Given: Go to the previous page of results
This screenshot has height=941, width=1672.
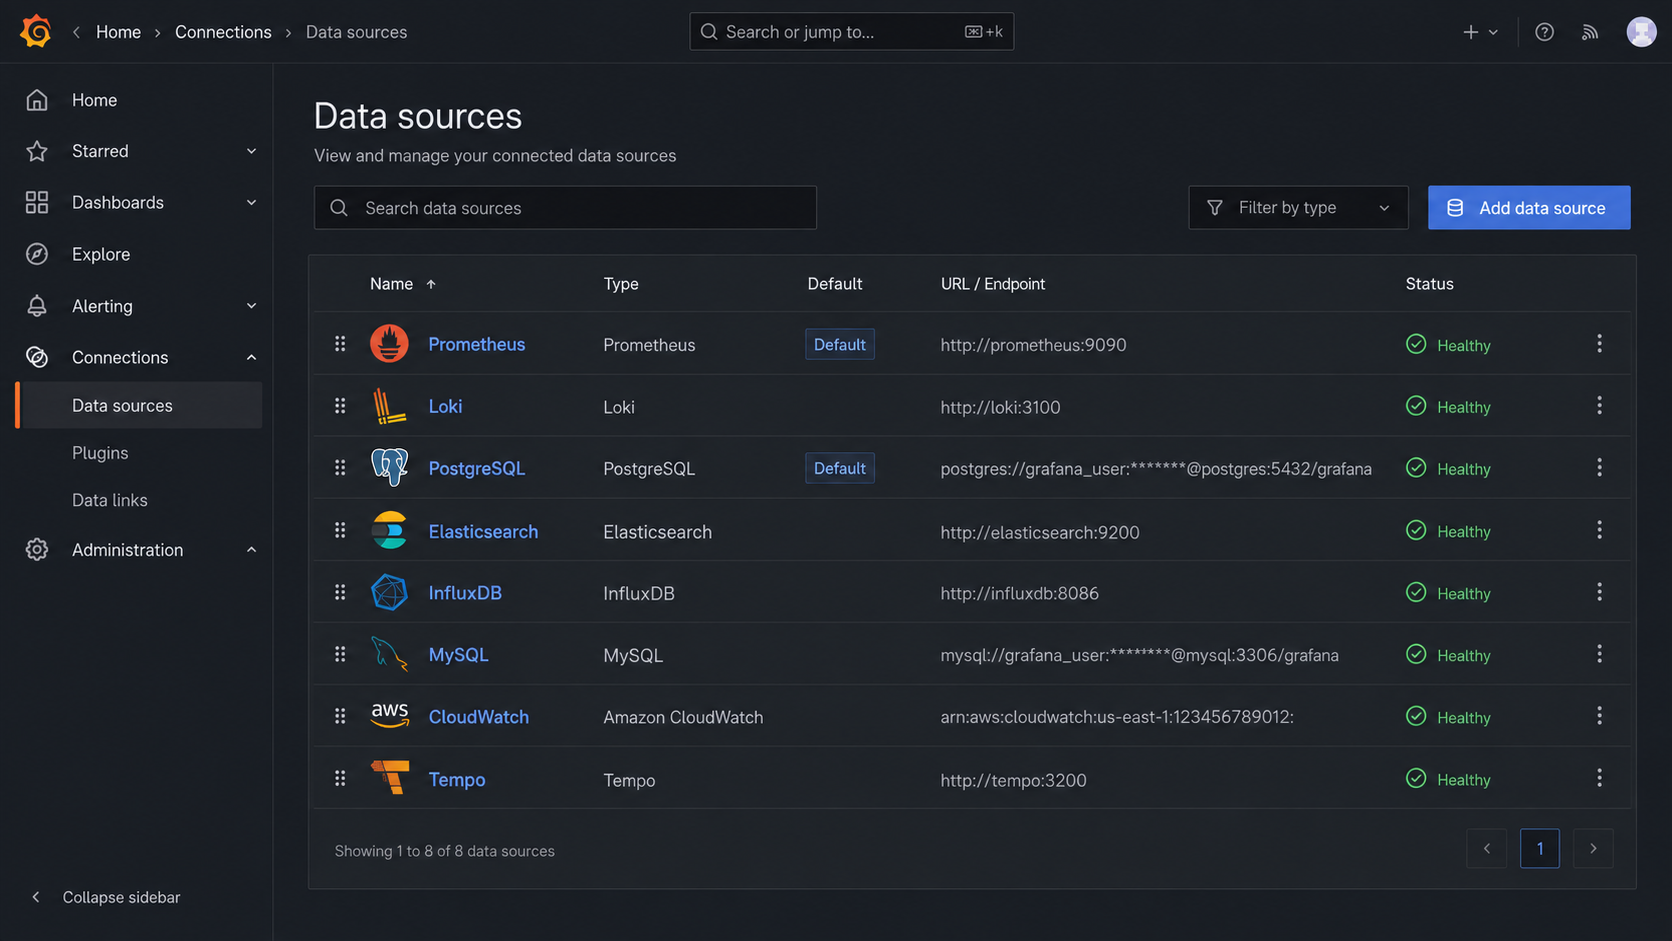Looking at the screenshot, I should click(x=1487, y=849).
